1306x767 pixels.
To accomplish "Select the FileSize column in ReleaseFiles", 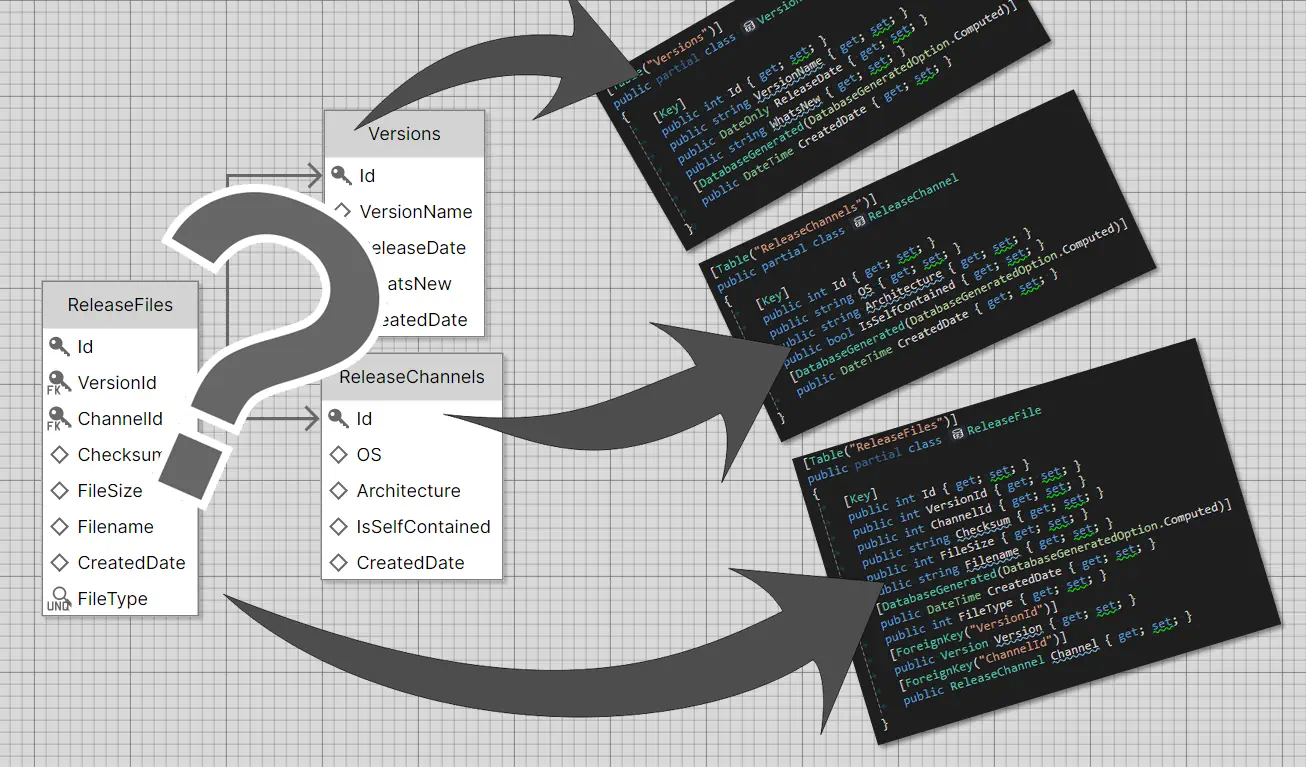I will pyautogui.click(x=110, y=491).
